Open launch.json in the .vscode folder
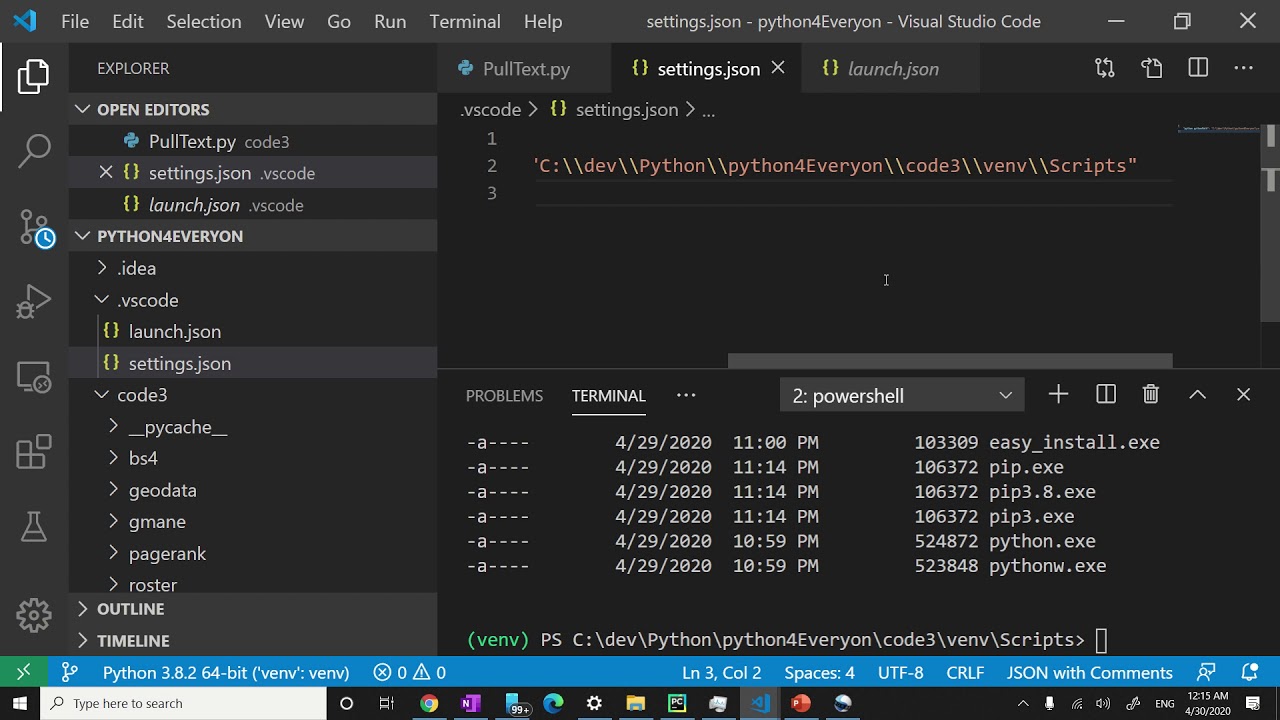The height and width of the screenshot is (720, 1280). [253, 331]
